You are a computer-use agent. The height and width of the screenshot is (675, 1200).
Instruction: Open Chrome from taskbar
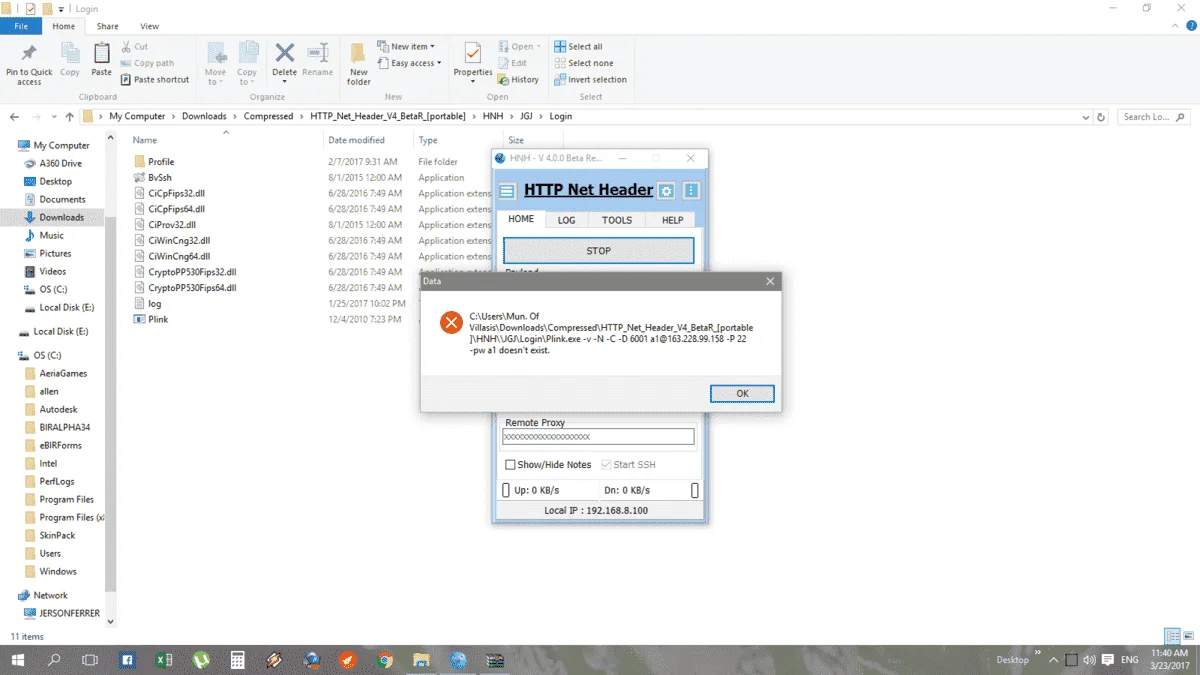(385, 660)
